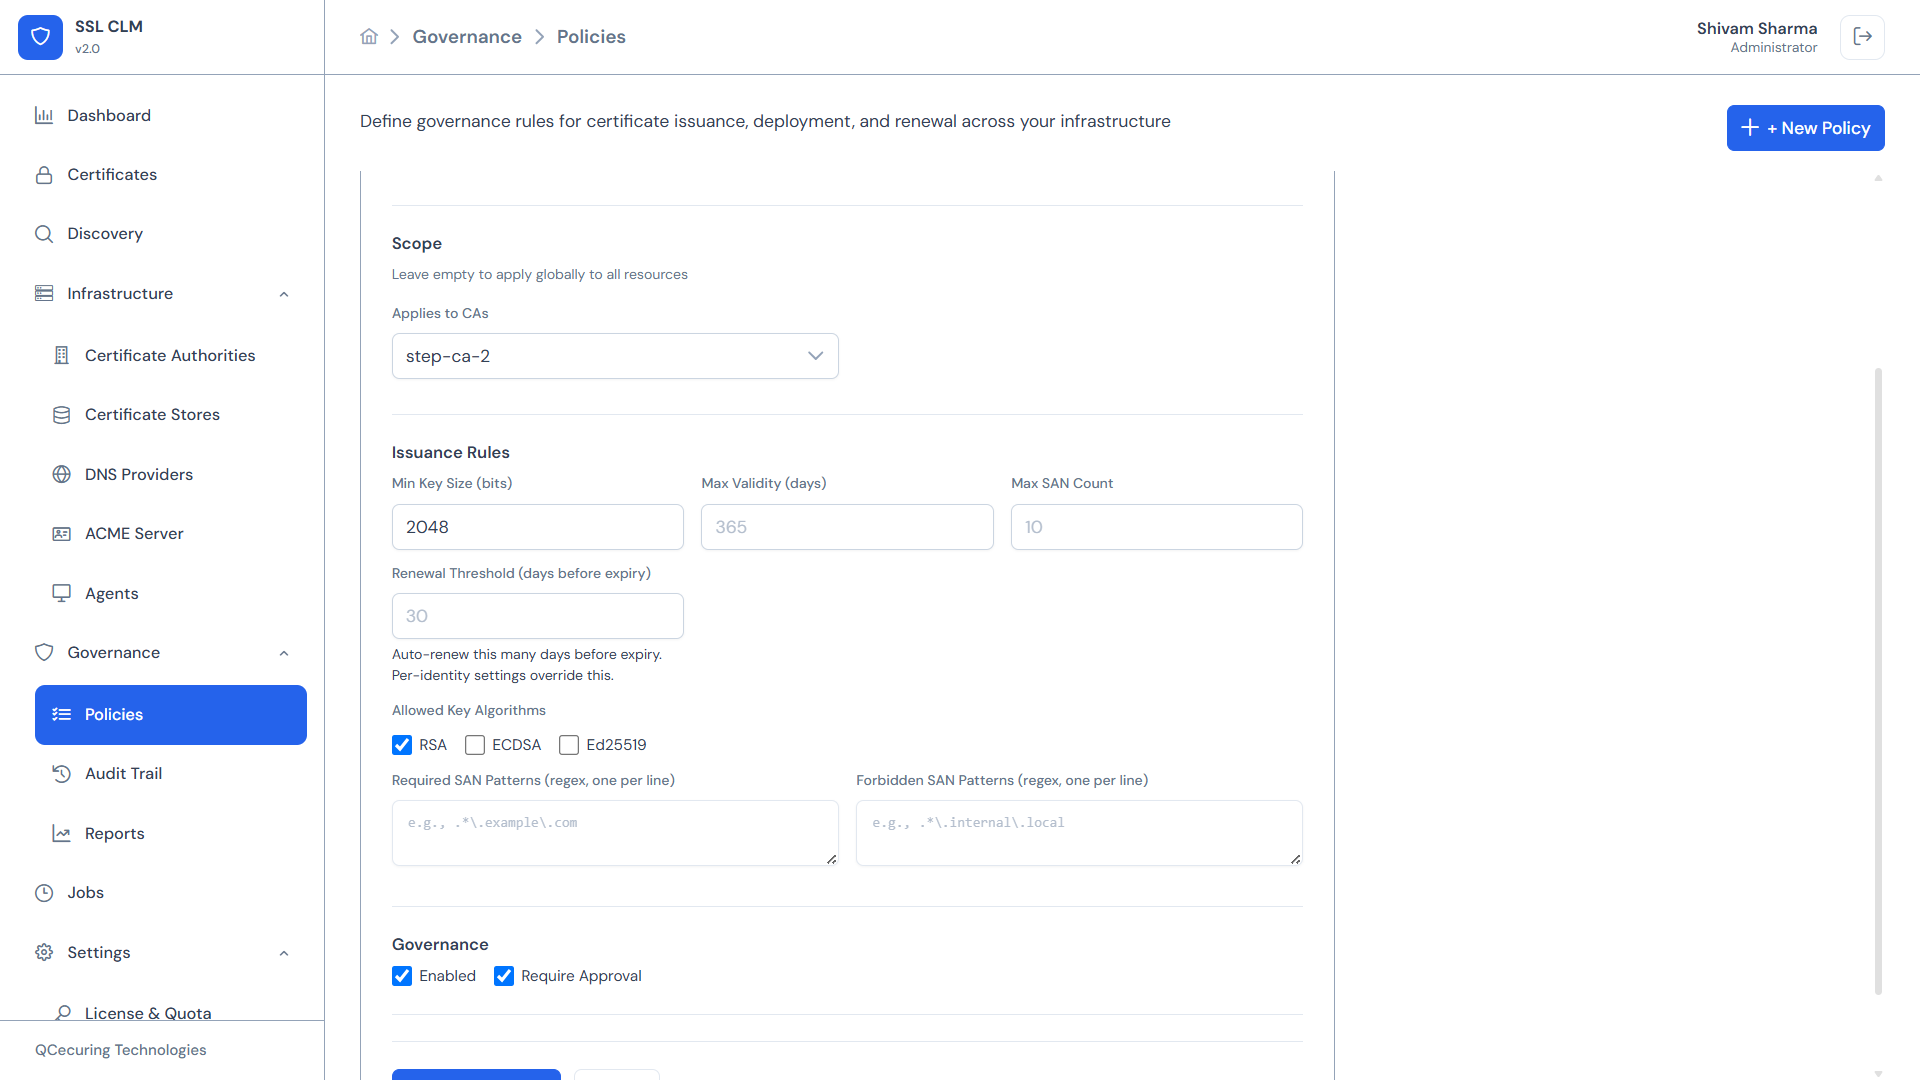Image resolution: width=1920 pixels, height=1080 pixels.
Task: Collapse the Governance sidebar section chevron
Action: (x=284, y=653)
